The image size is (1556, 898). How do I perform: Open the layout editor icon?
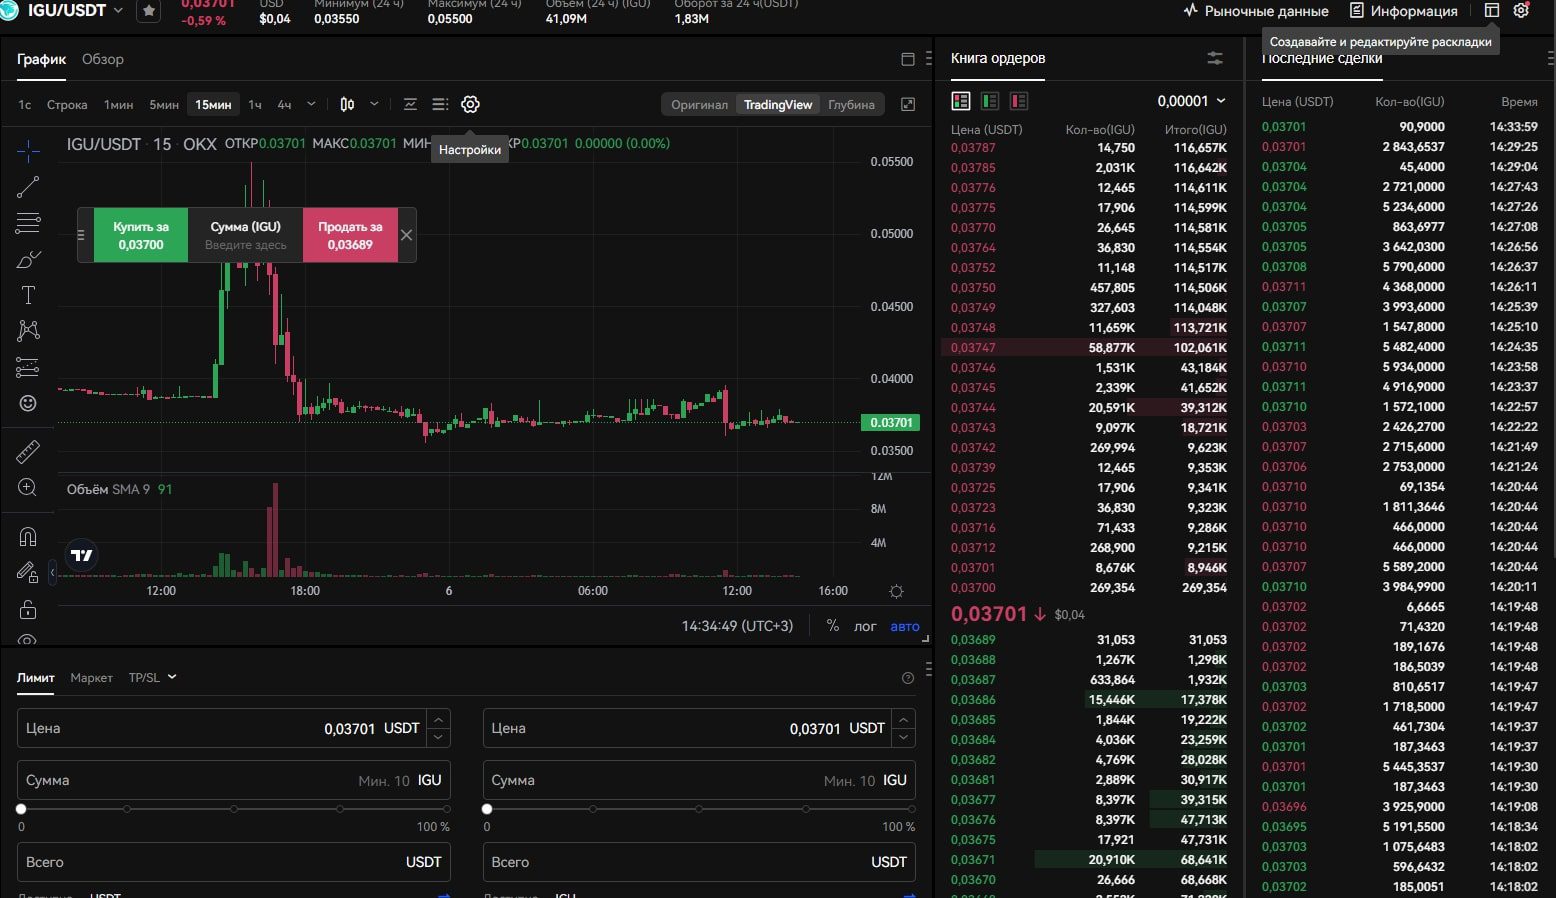pyautogui.click(x=1491, y=11)
